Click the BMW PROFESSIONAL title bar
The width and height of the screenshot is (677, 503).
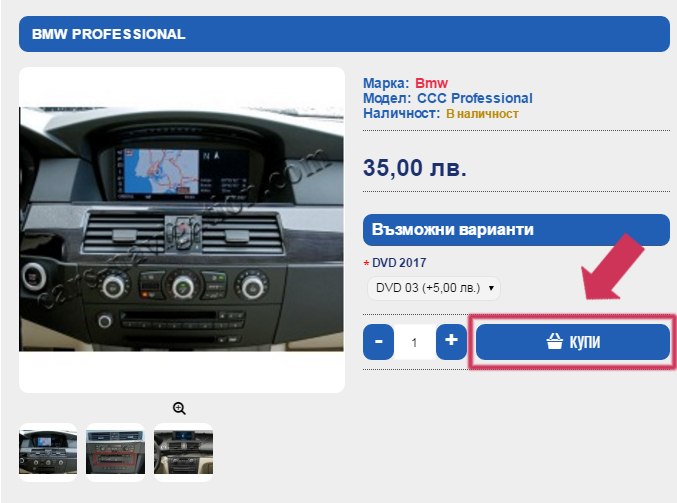point(344,34)
